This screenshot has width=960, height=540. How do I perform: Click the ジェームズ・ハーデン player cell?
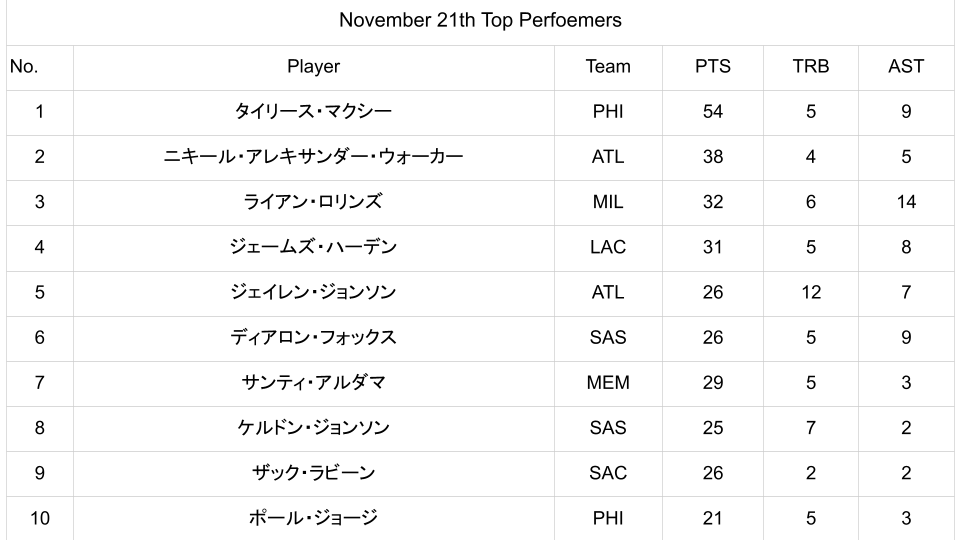(313, 247)
